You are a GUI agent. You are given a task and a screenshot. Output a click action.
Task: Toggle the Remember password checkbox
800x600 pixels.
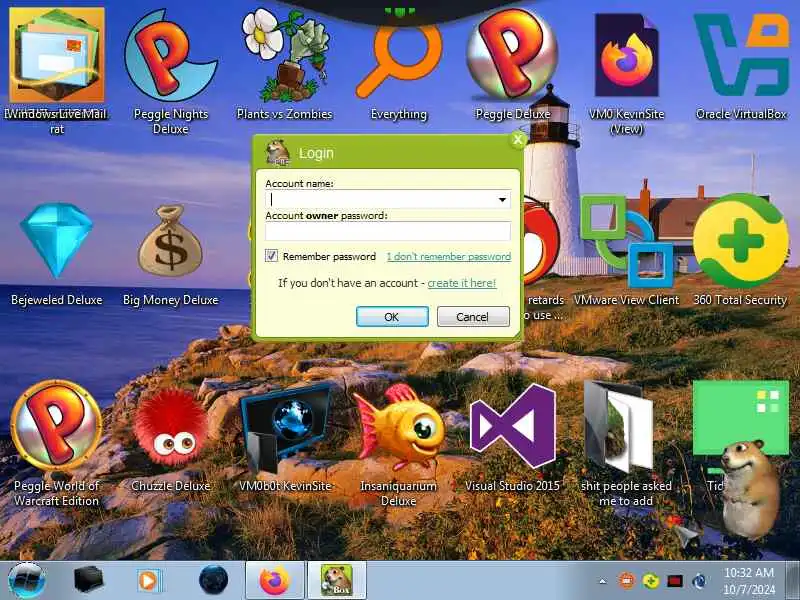[x=271, y=256]
